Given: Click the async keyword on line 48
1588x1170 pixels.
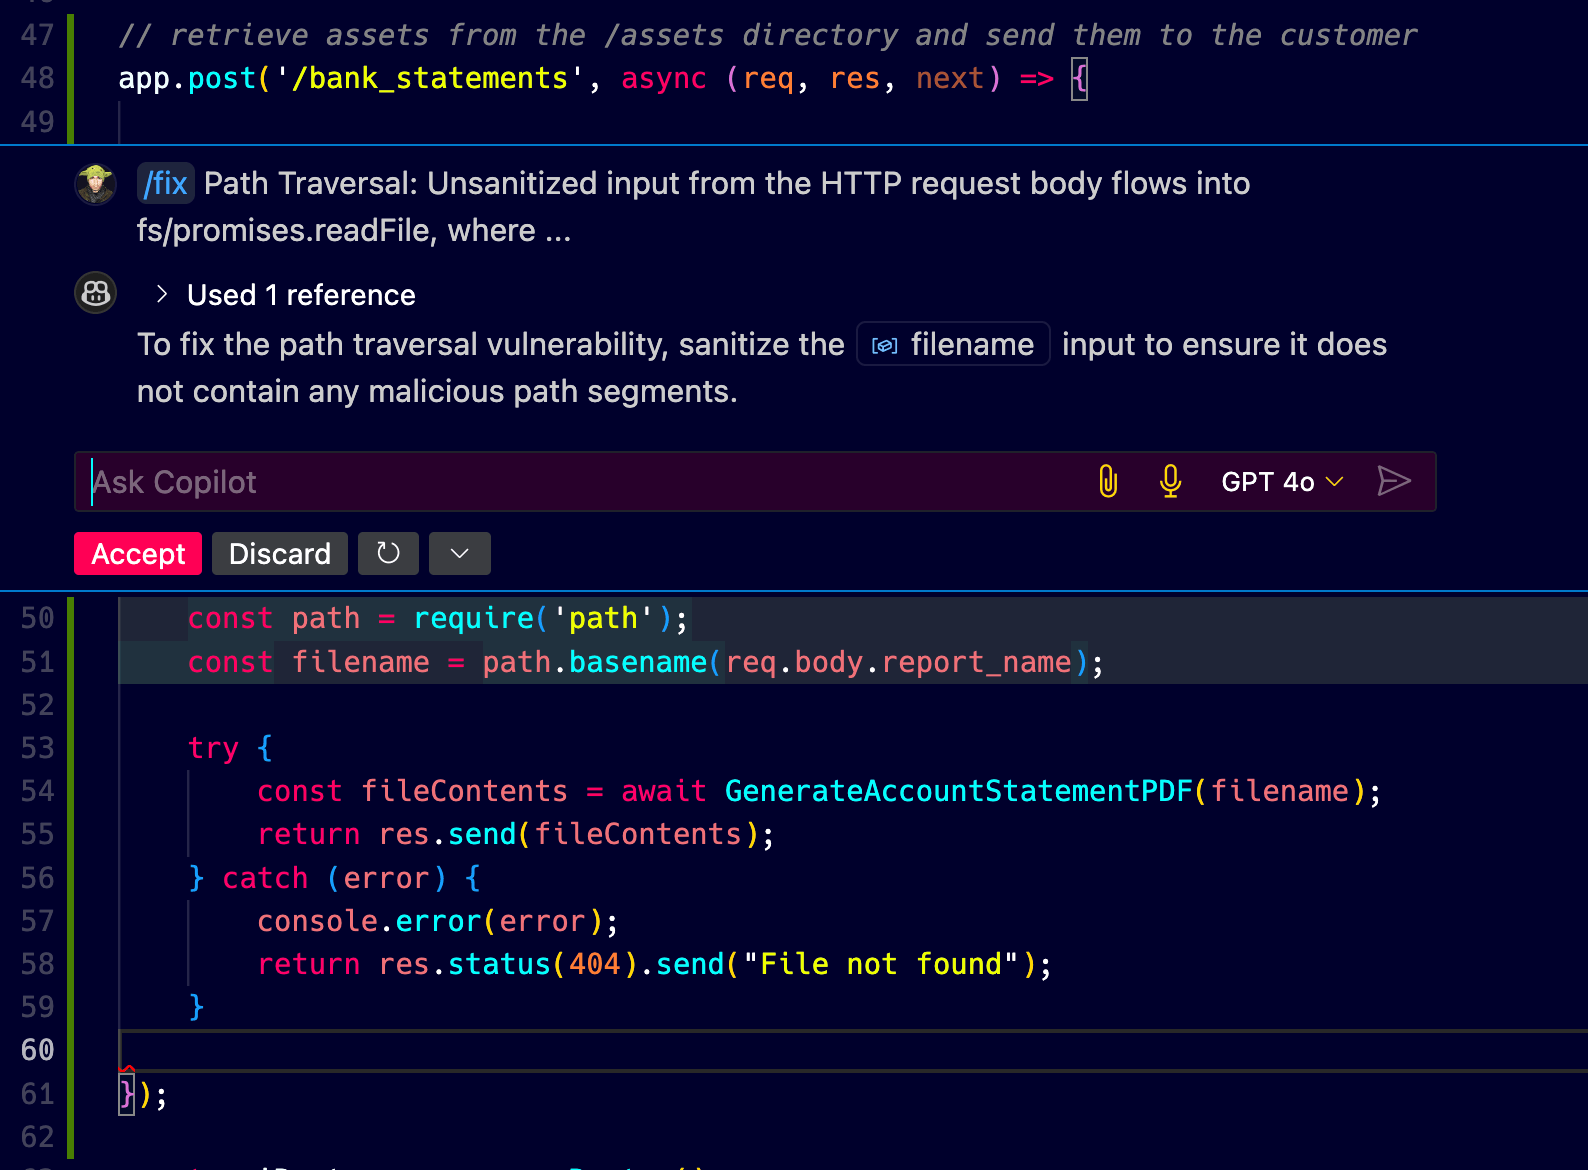Looking at the screenshot, I should 664,78.
